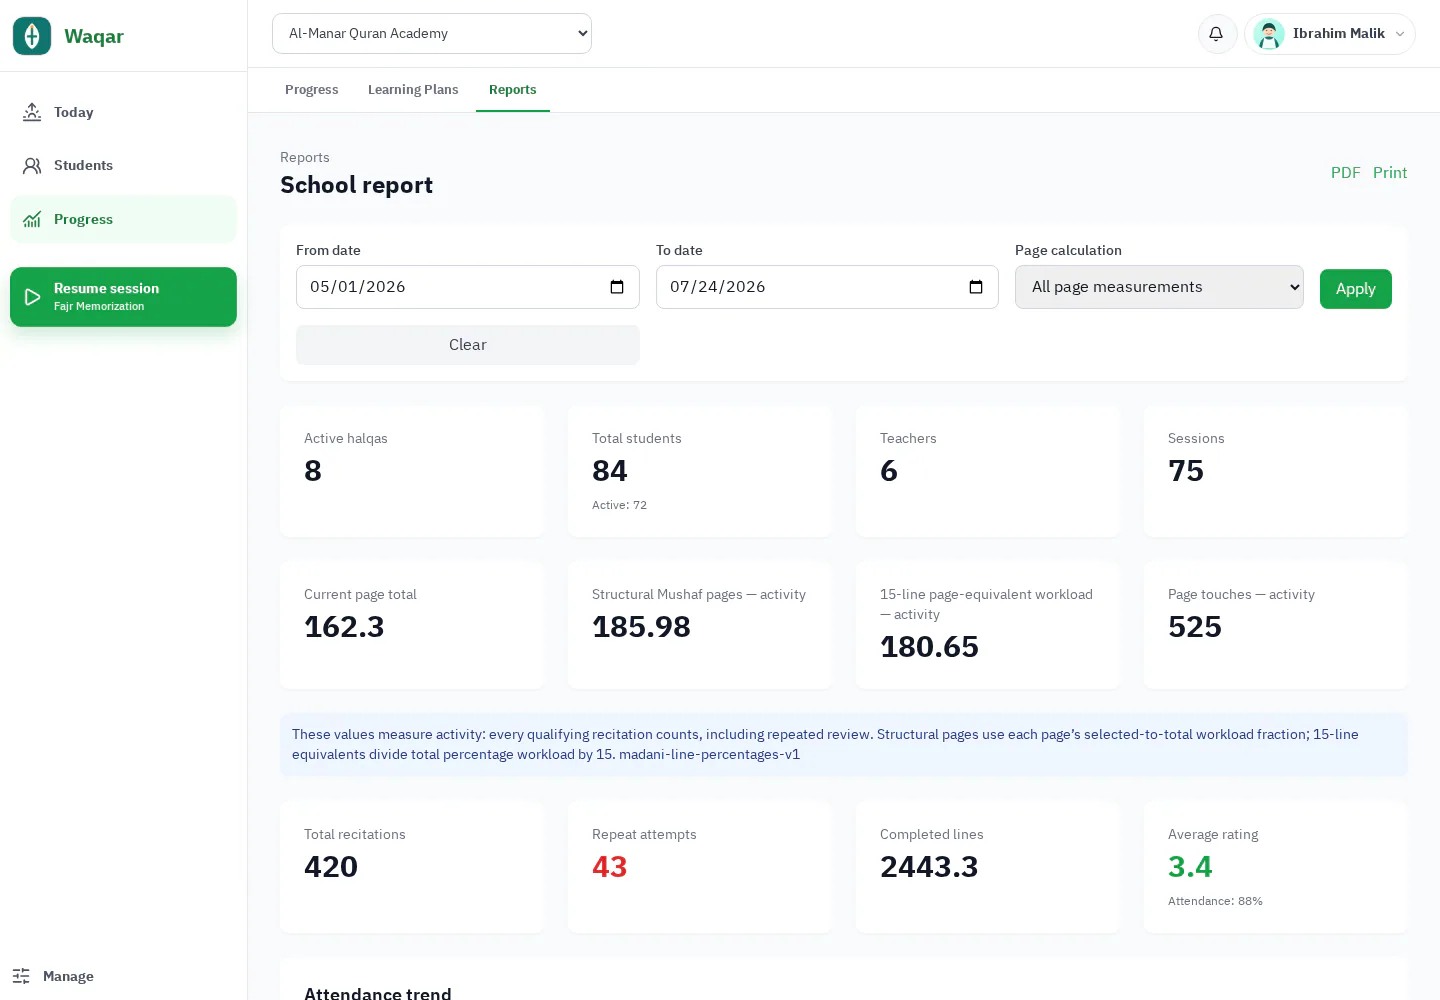This screenshot has height=1000, width=1440.
Task: Click the Resume session play icon
Action: (32, 297)
